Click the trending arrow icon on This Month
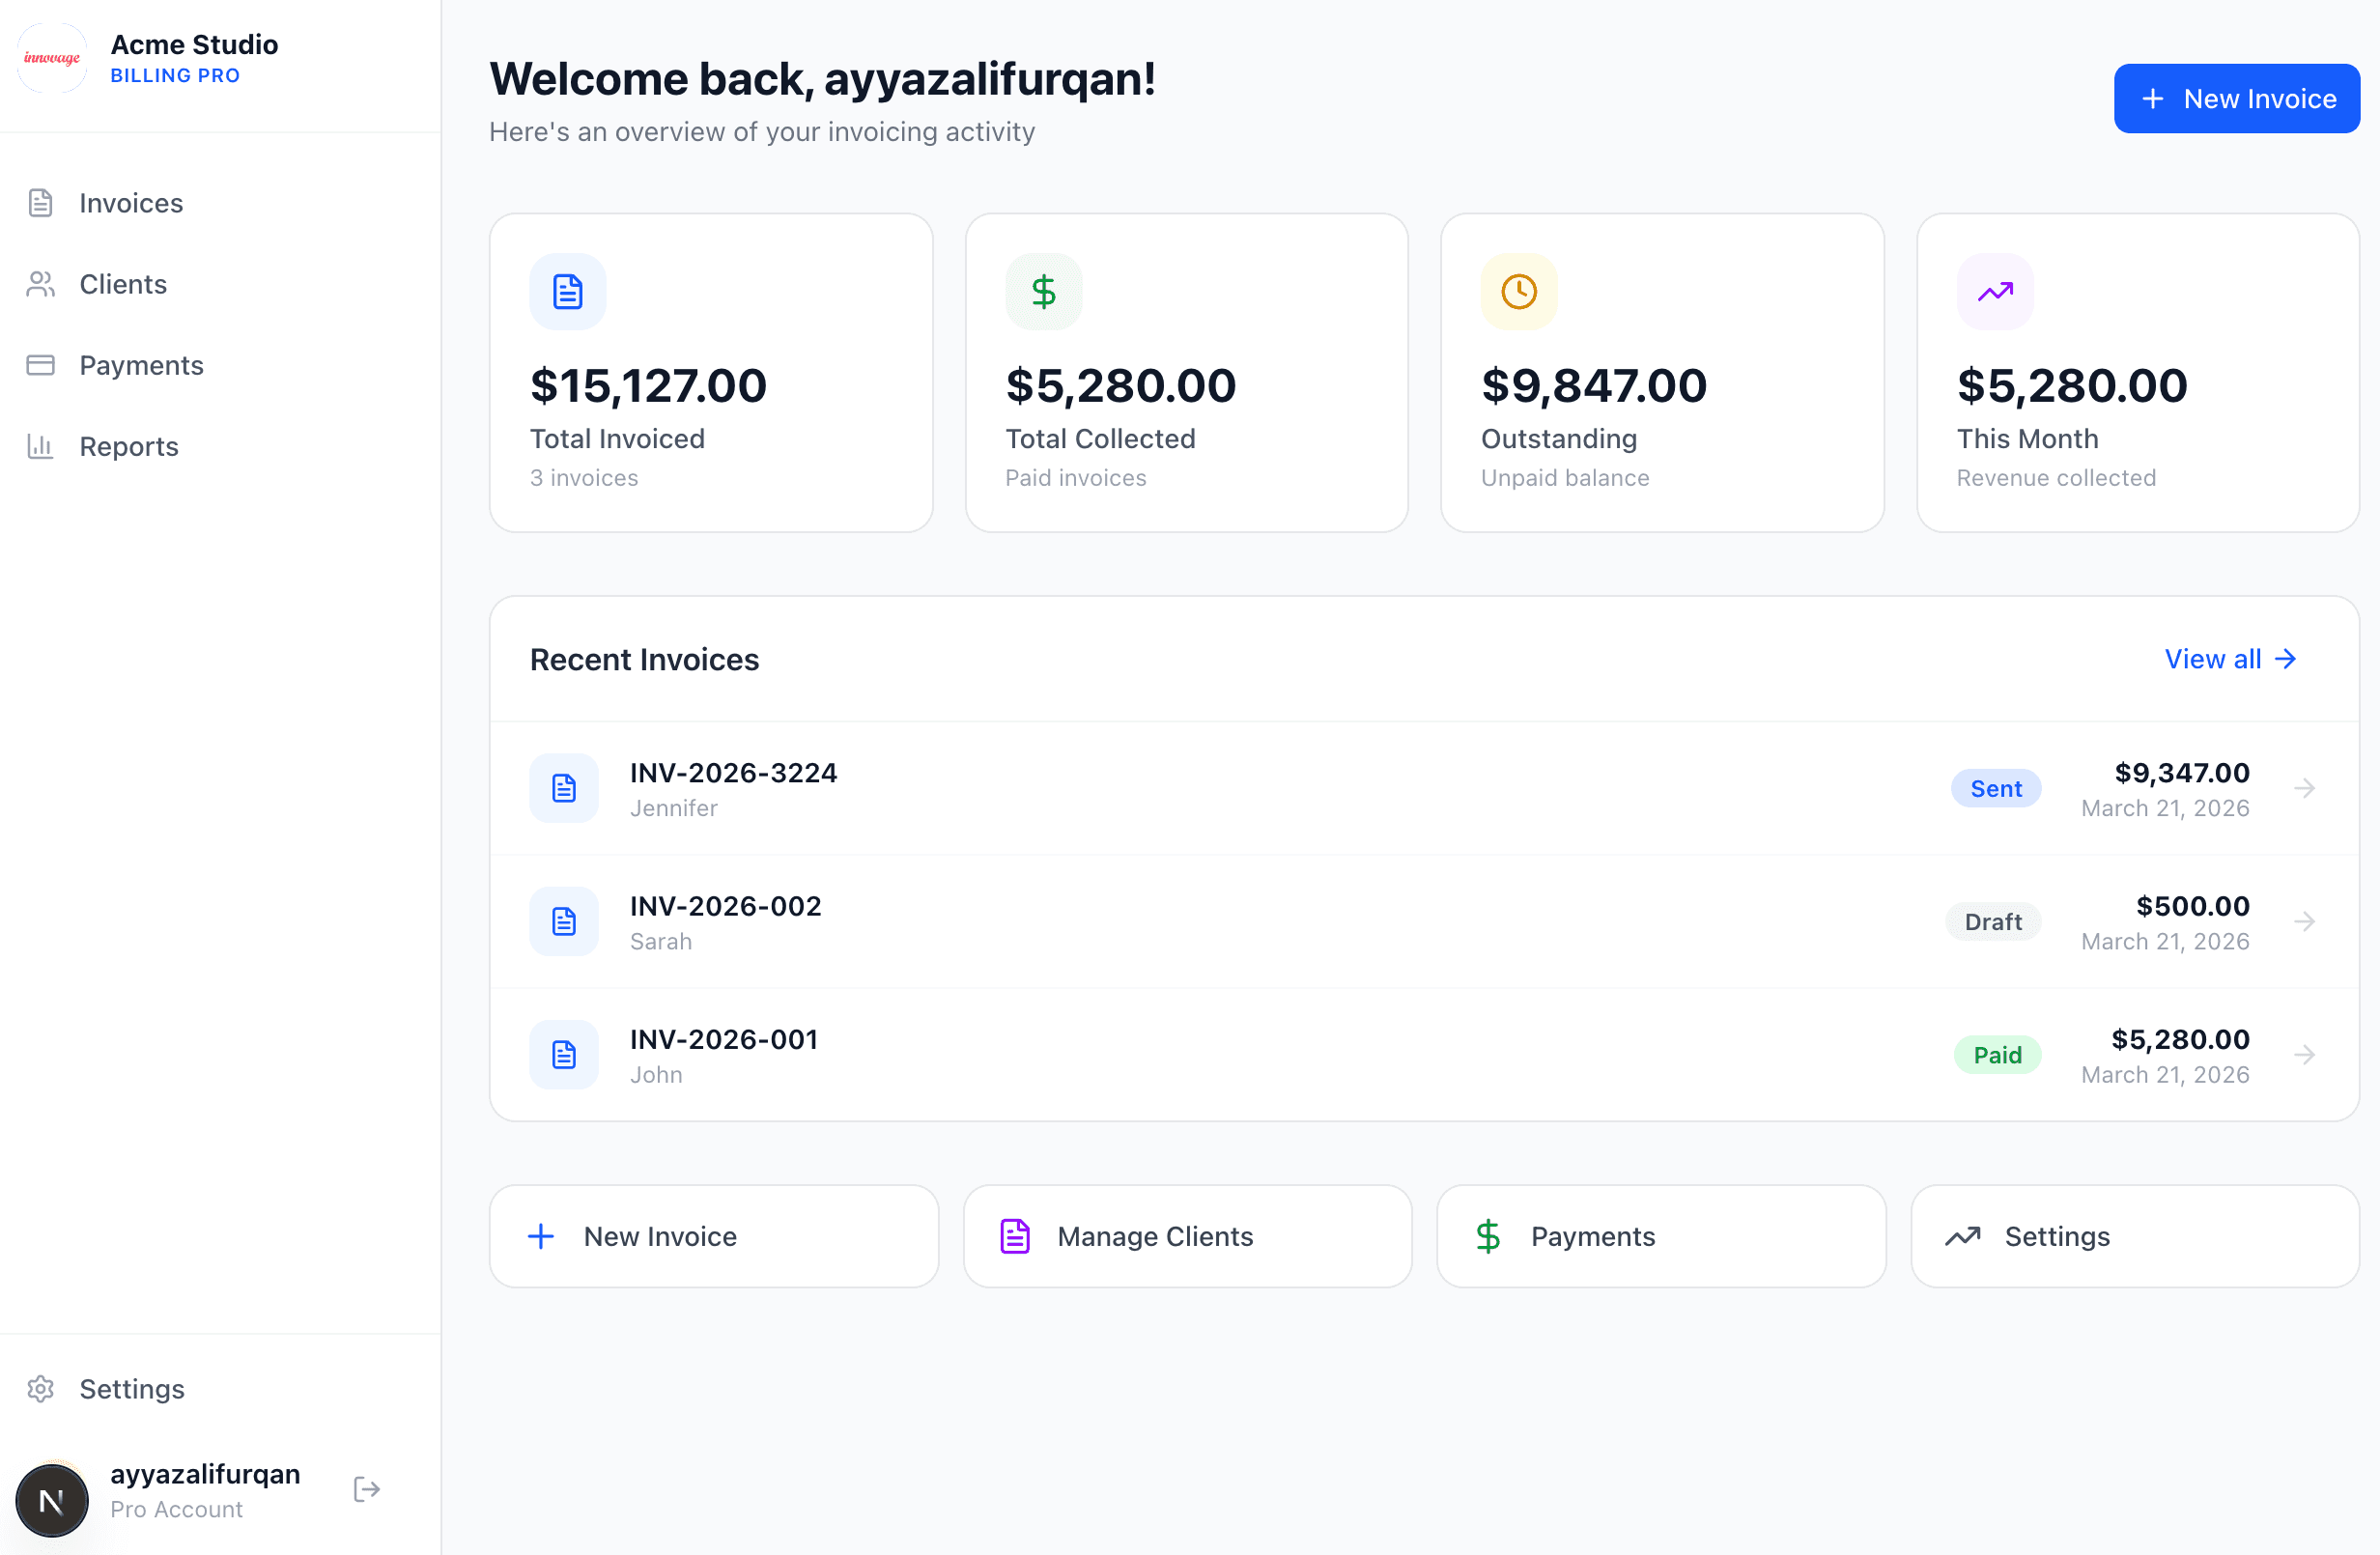 (1994, 291)
